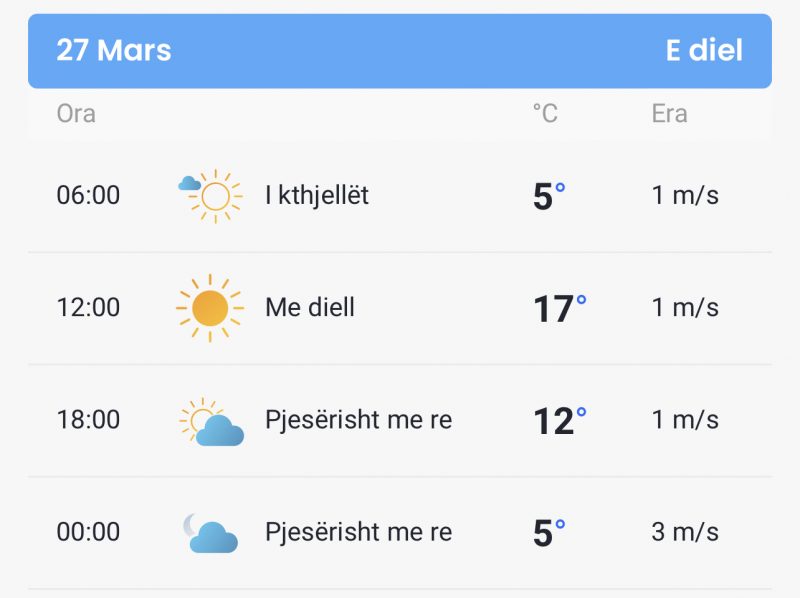Click the 17° temperature value
This screenshot has width=800, height=598.
pos(560,309)
